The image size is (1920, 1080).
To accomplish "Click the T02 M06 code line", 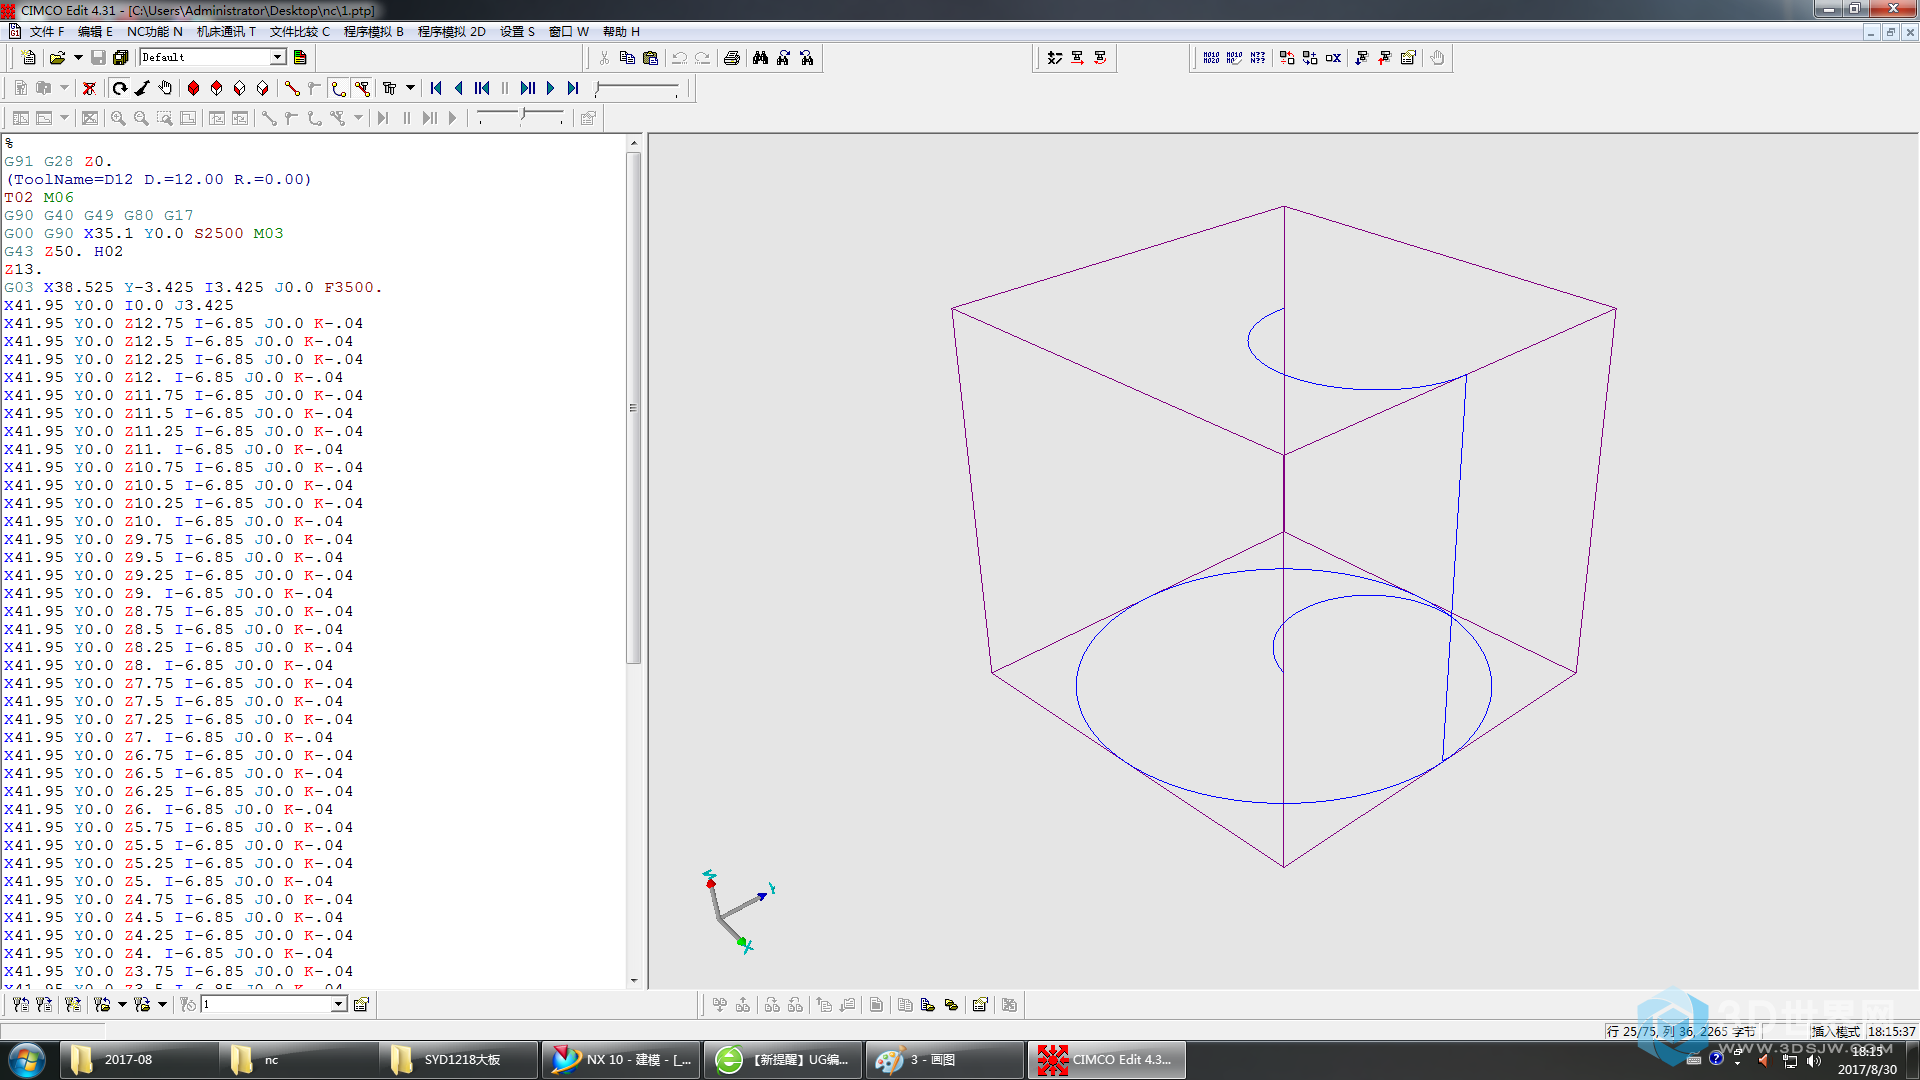I will click(39, 197).
